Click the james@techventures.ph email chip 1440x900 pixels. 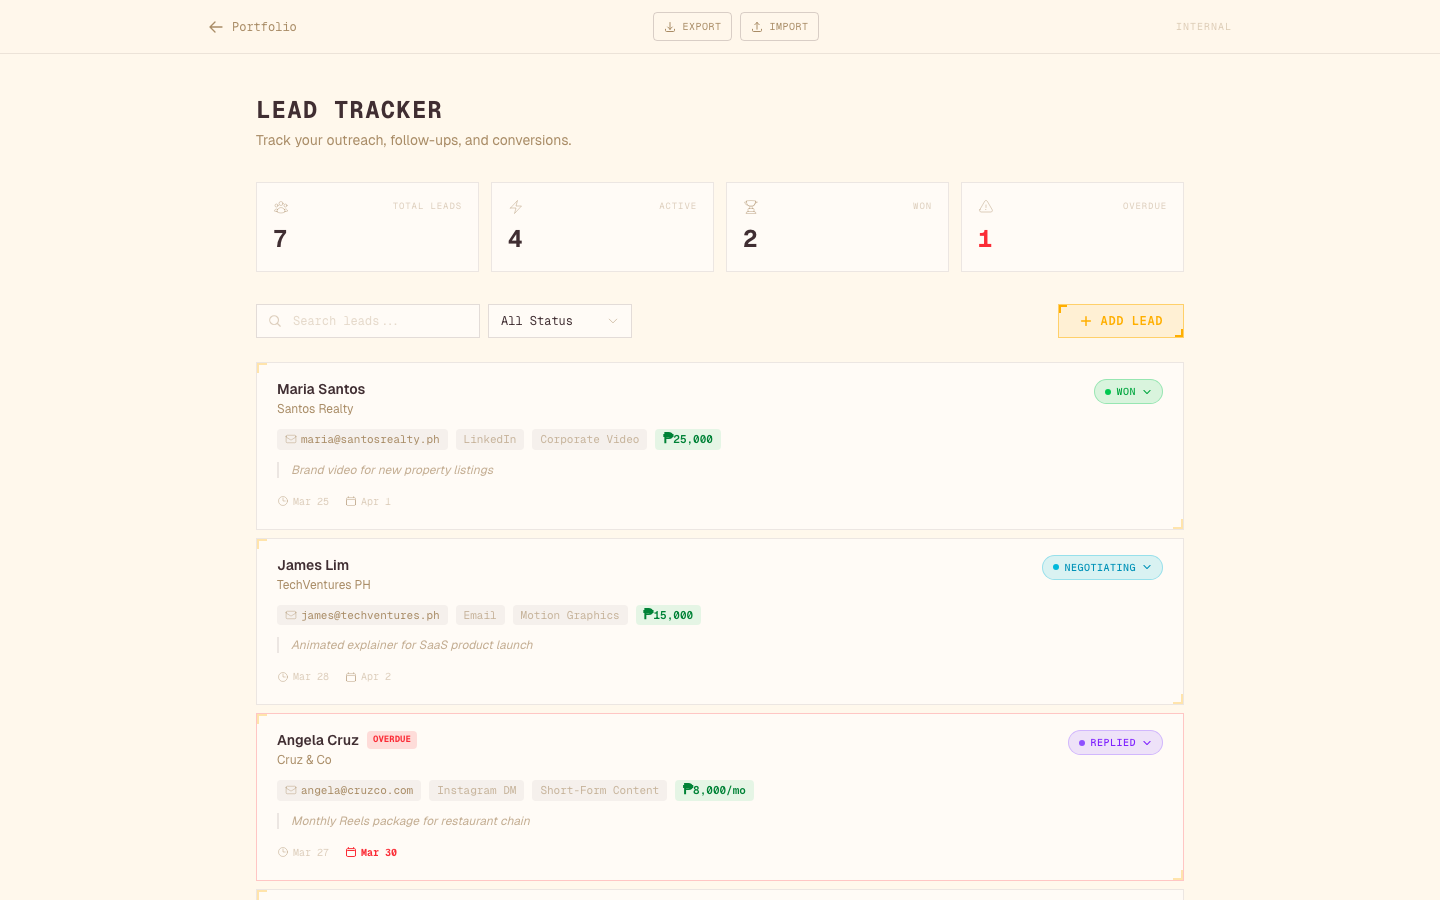click(362, 615)
